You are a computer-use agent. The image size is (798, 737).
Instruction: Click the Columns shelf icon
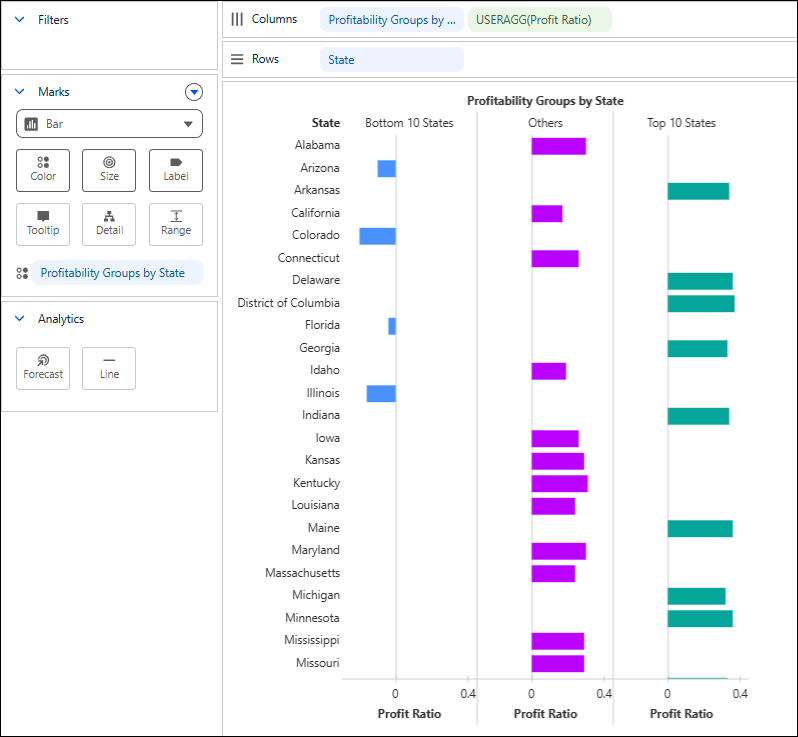click(x=237, y=19)
